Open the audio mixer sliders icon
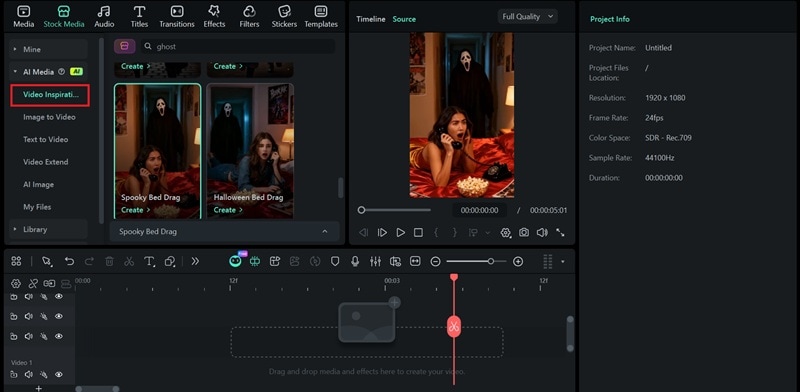 (376, 261)
